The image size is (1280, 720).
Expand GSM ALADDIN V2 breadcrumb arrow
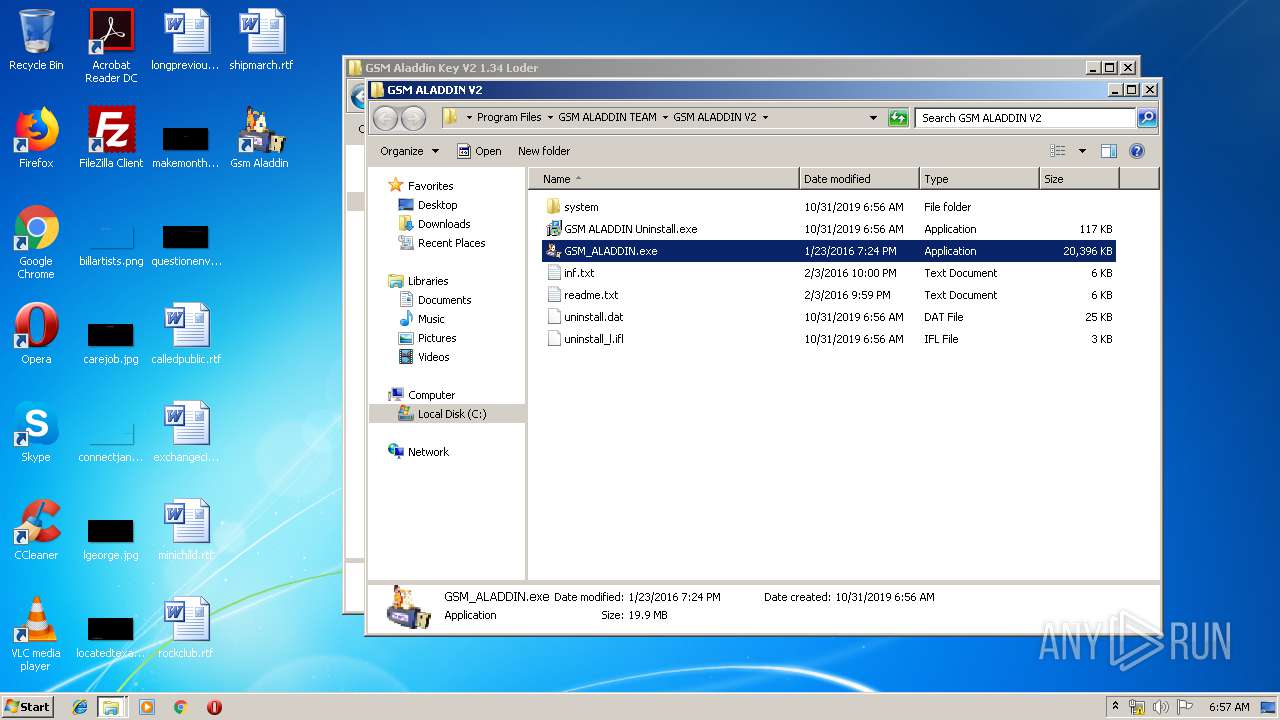point(765,117)
